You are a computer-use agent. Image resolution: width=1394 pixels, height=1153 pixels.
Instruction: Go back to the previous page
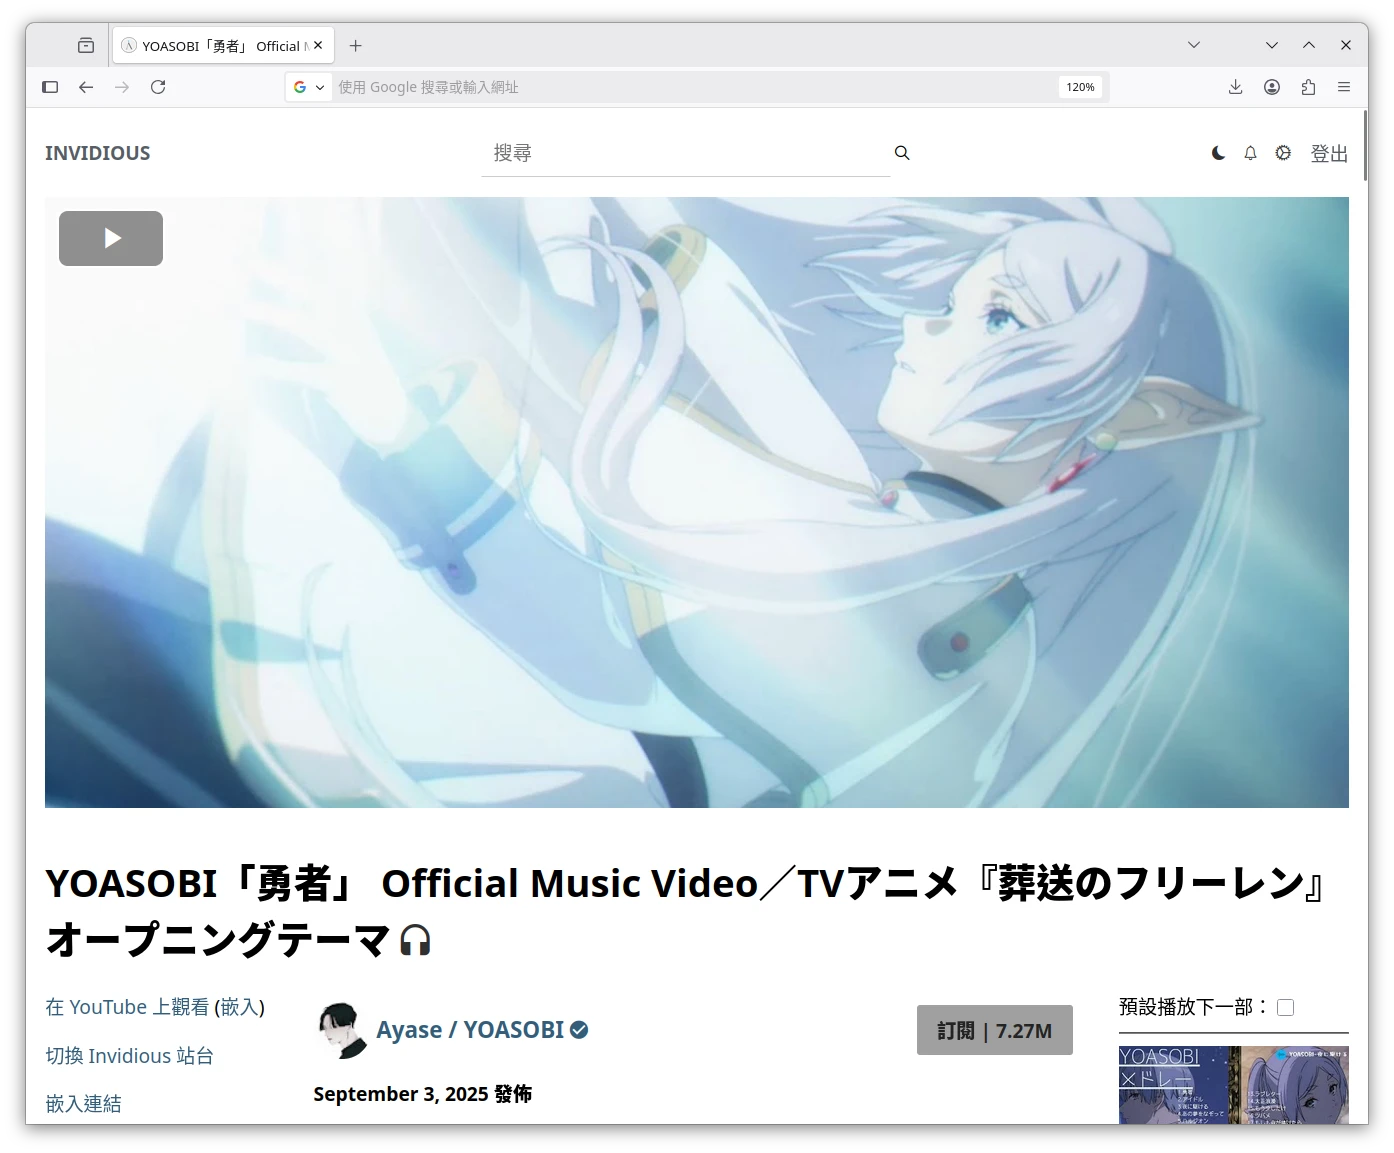click(x=86, y=87)
